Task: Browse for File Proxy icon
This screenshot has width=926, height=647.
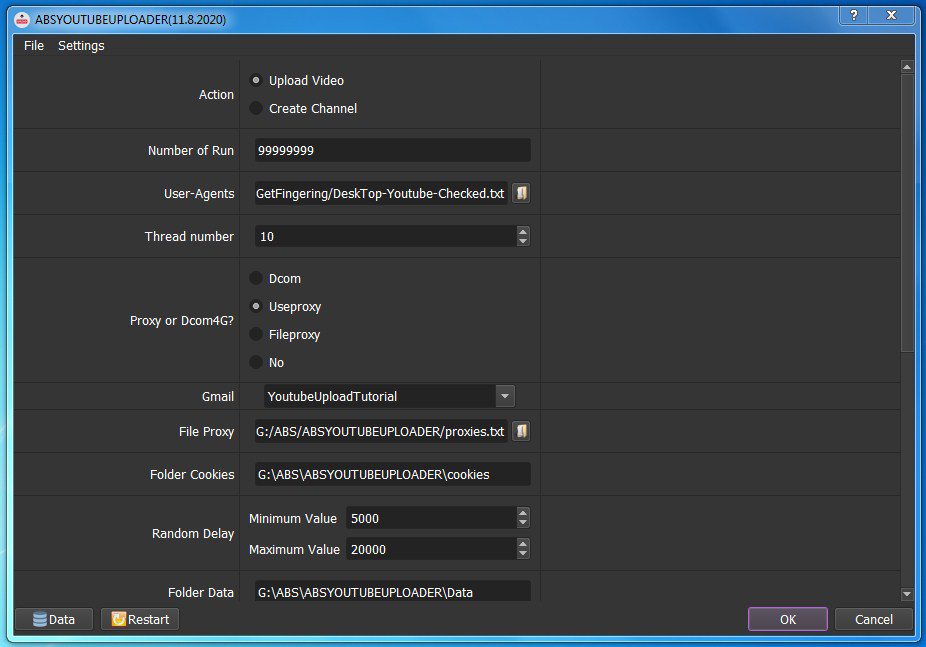Action: coord(521,431)
